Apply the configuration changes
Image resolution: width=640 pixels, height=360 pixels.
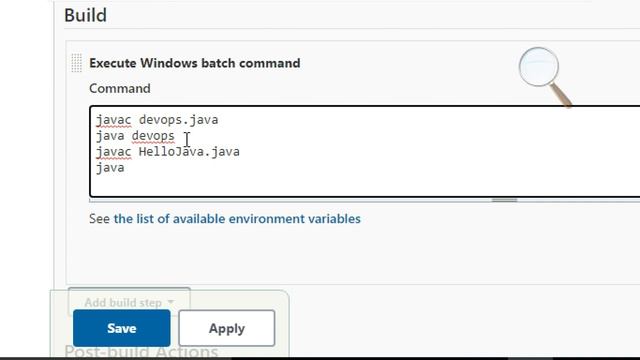point(227,328)
